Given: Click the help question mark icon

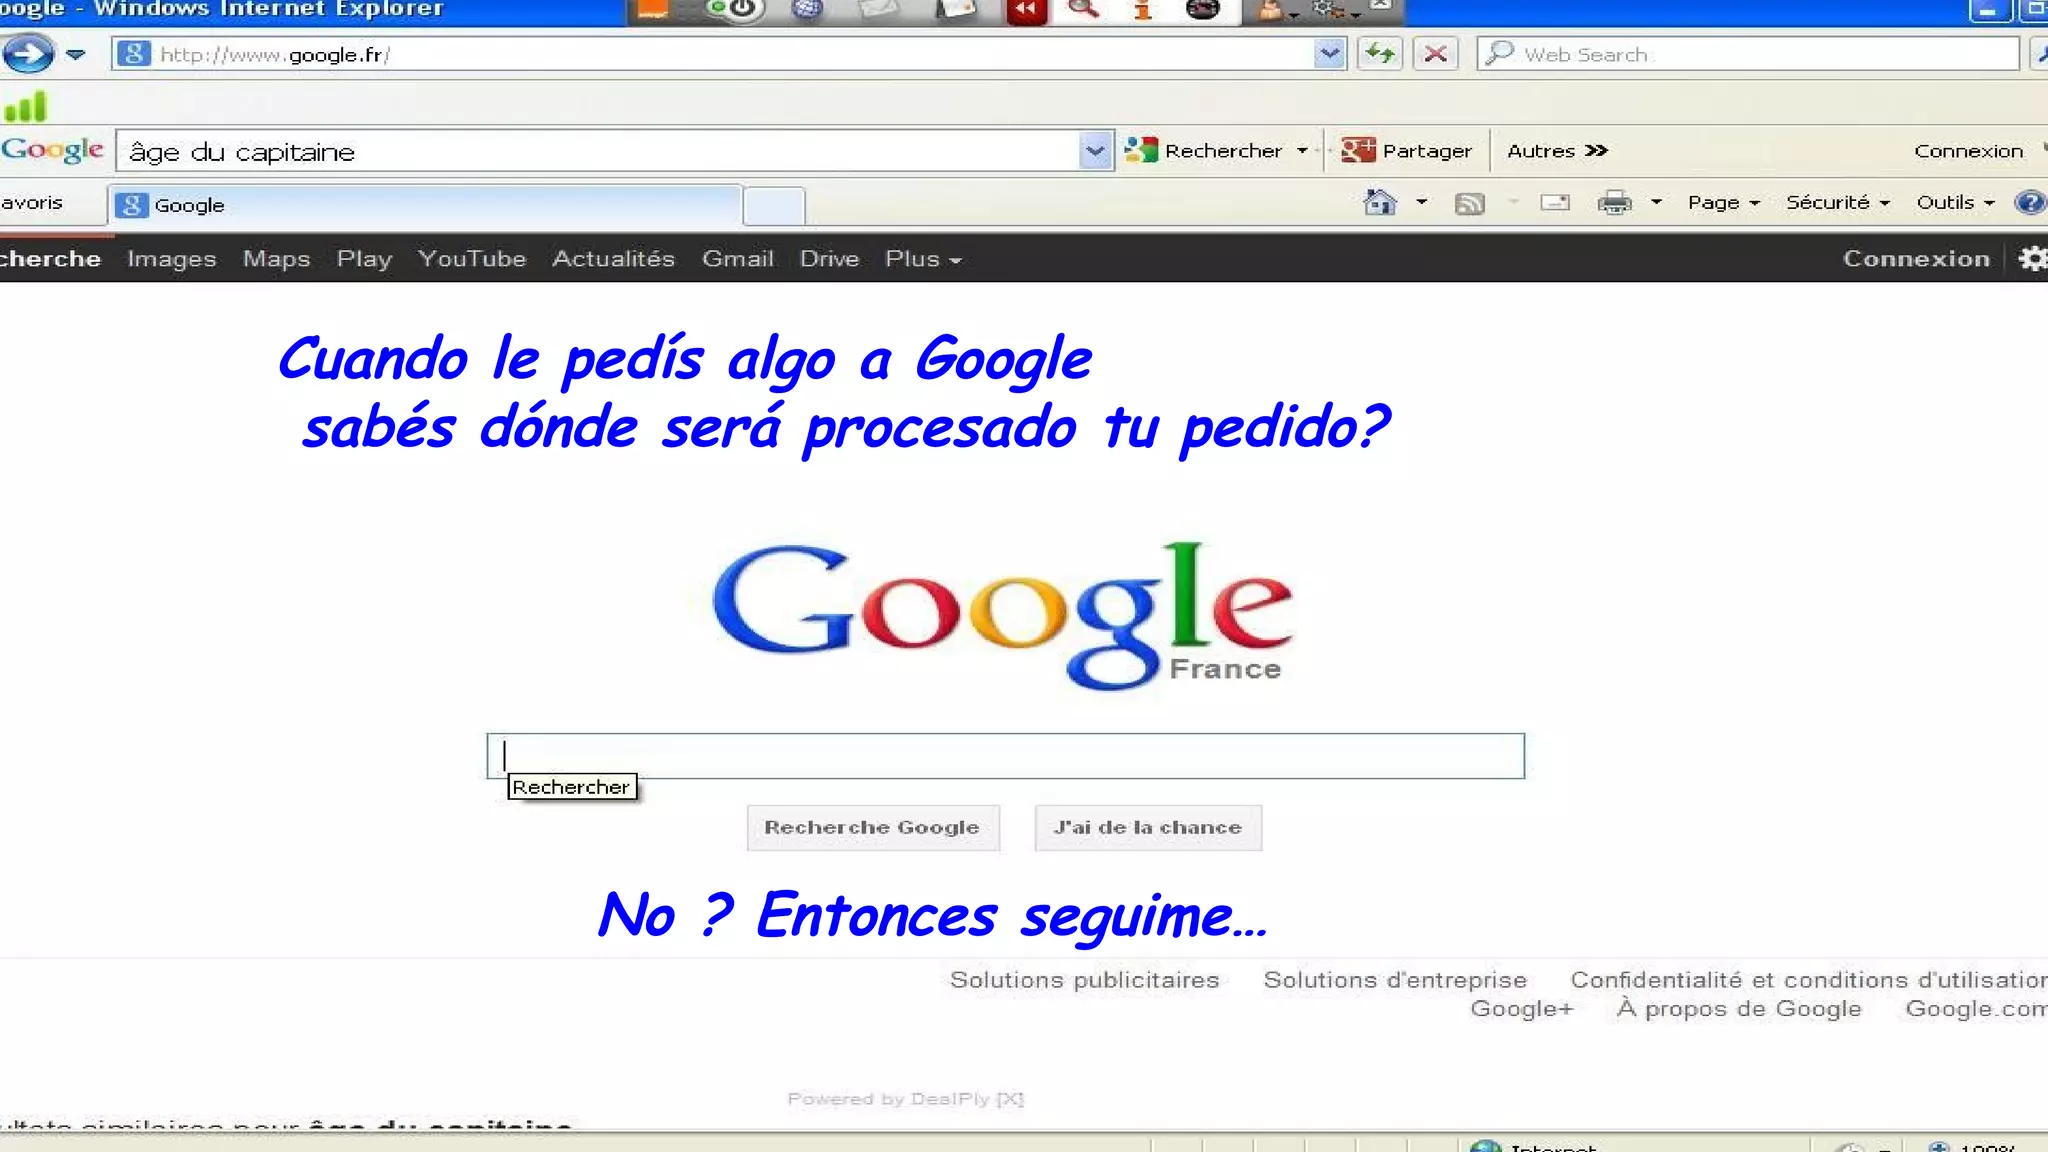Looking at the screenshot, I should [x=2029, y=203].
